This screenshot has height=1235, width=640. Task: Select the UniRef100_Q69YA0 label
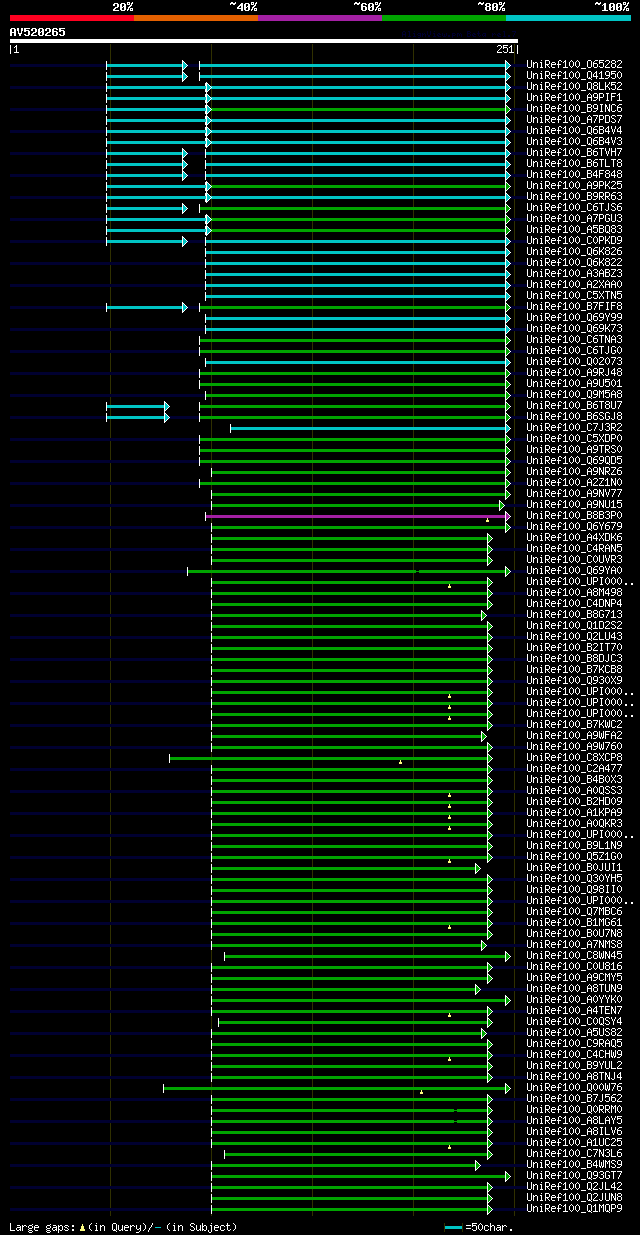(574, 570)
